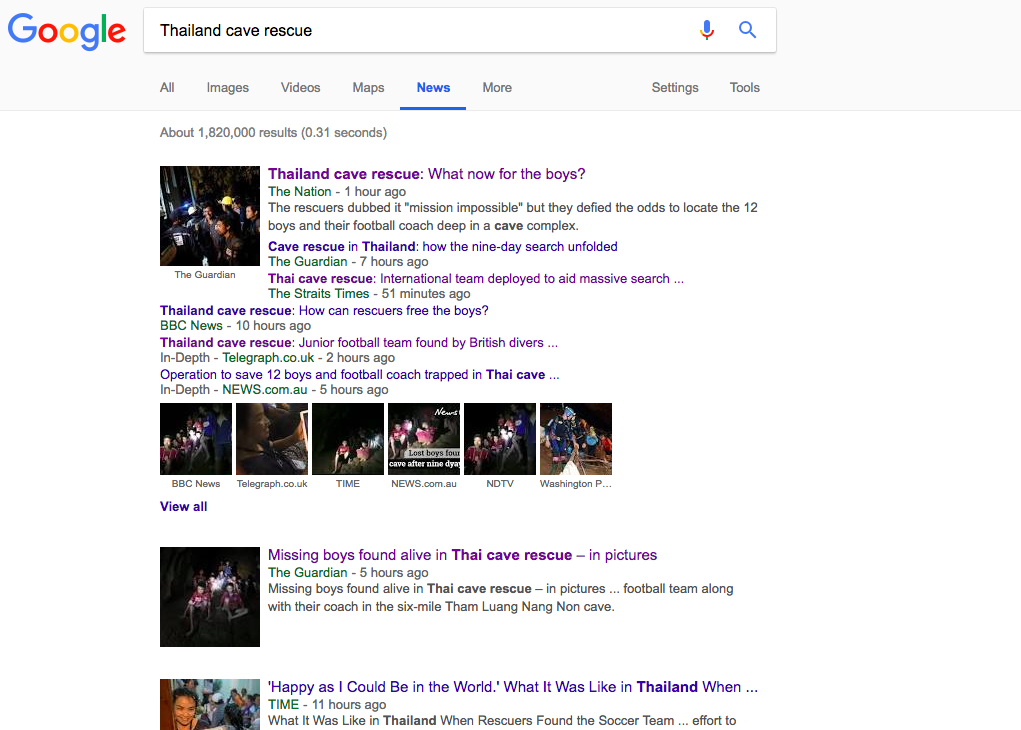Open the Settings menu
This screenshot has width=1021, height=730.
[675, 87]
